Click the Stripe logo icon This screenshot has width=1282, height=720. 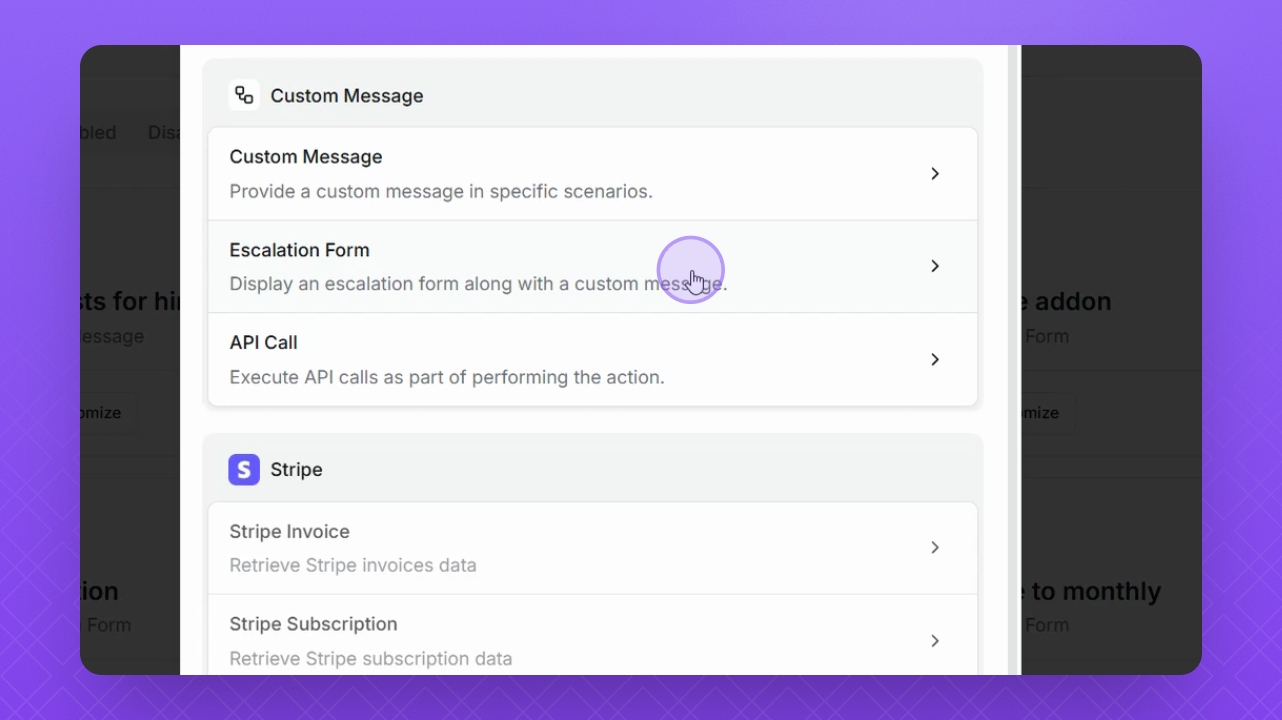click(244, 469)
